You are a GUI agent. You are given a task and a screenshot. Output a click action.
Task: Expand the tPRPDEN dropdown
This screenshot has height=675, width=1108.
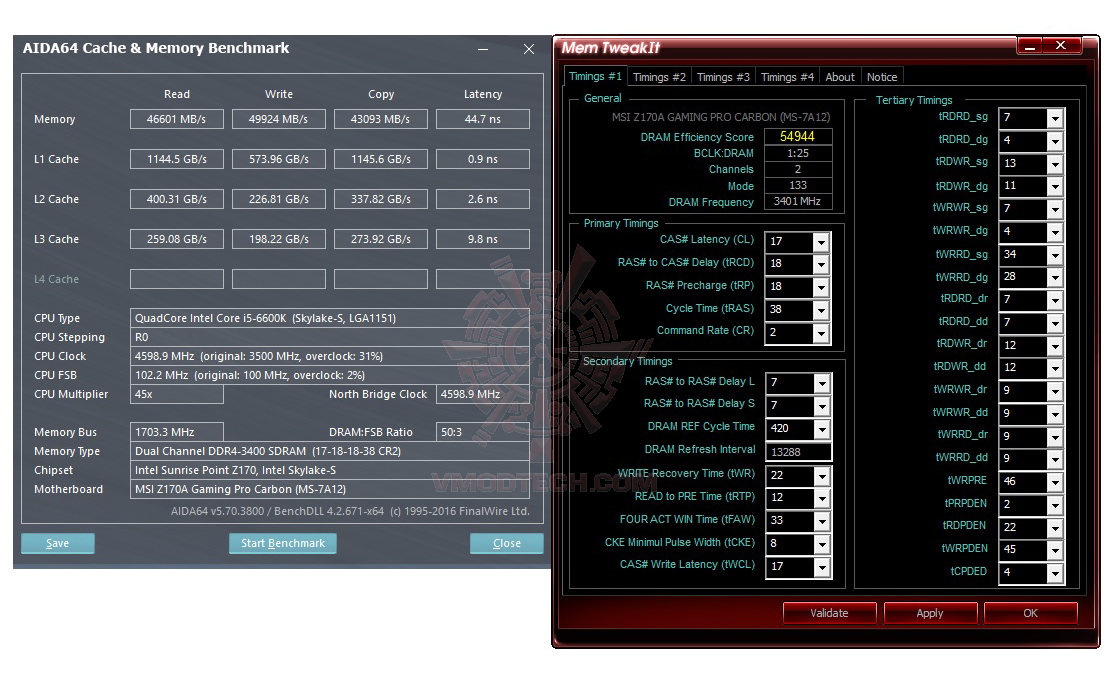tap(1055, 505)
